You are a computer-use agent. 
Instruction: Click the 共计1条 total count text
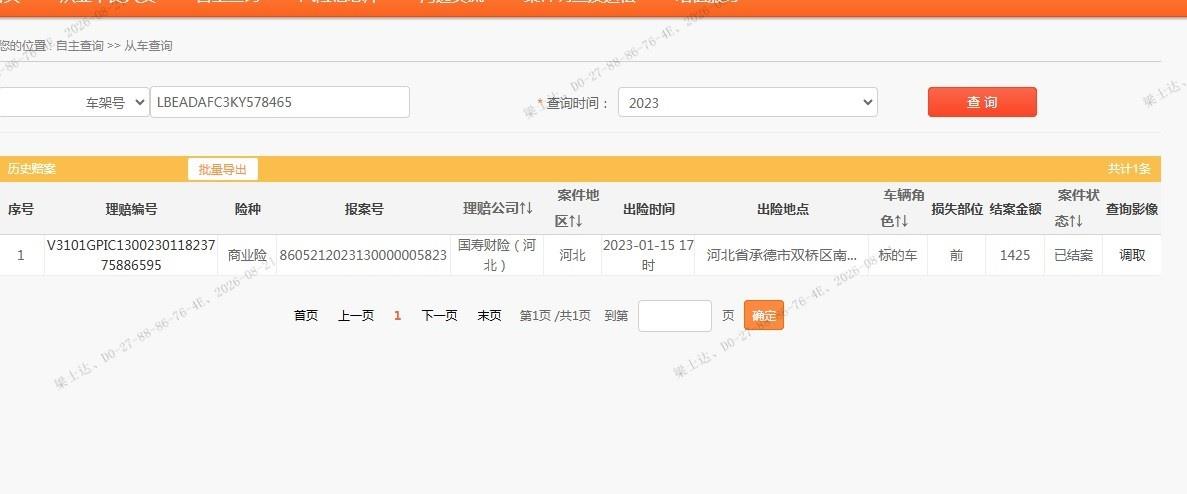[1129, 169]
